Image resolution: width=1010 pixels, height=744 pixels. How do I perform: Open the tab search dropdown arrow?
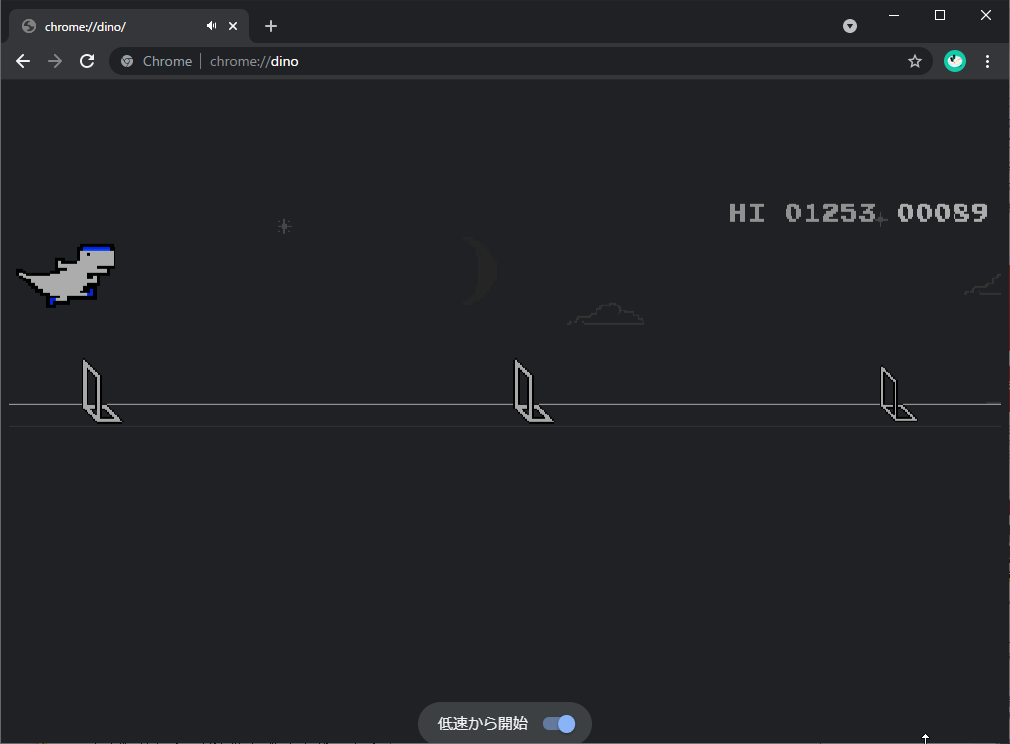(x=850, y=26)
